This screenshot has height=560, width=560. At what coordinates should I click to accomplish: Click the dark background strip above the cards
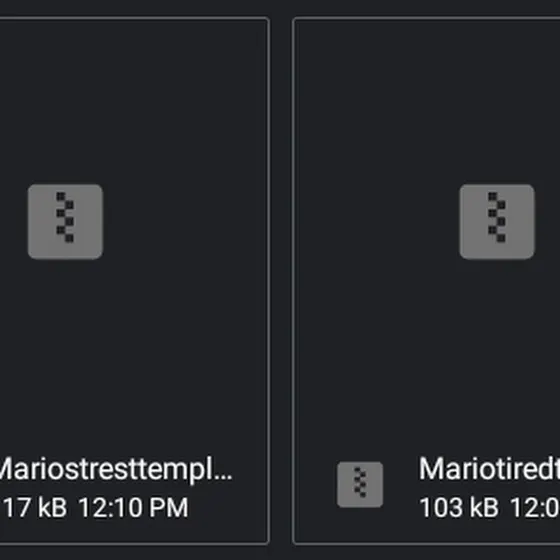(280, 7)
